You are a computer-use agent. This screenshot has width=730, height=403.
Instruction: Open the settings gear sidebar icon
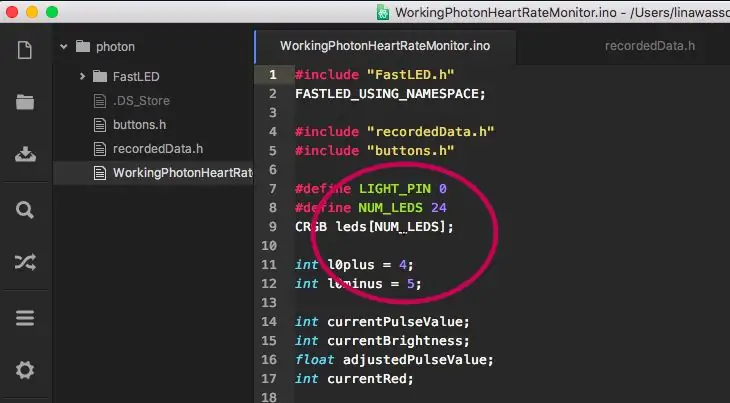tap(25, 370)
